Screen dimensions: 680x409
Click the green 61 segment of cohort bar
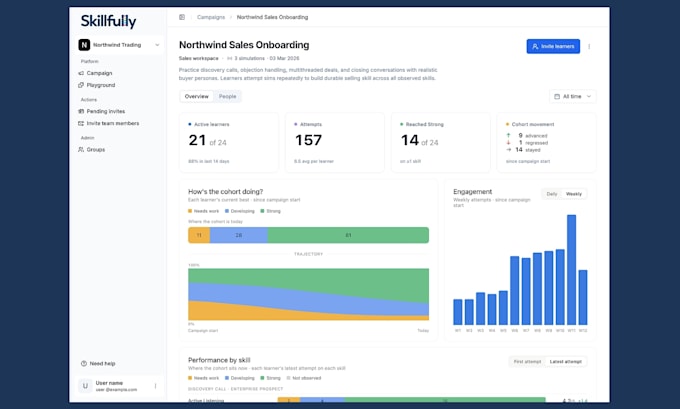348,235
